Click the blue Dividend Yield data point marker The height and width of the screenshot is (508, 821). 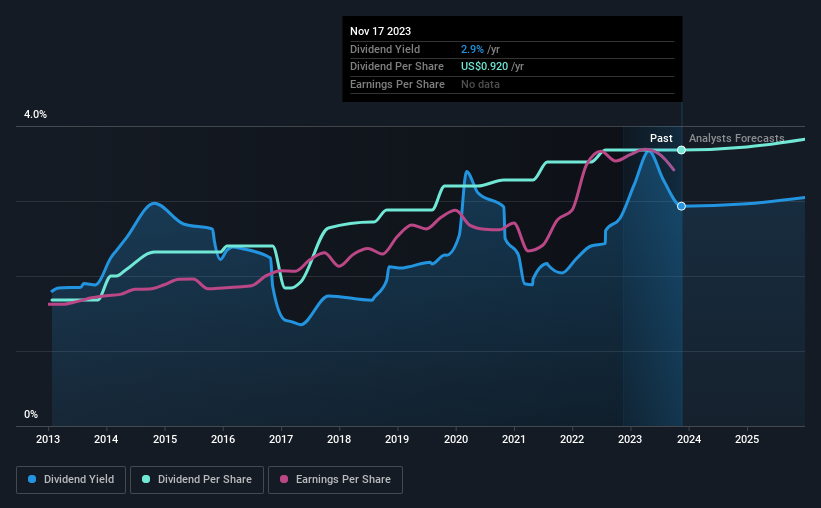click(x=681, y=206)
